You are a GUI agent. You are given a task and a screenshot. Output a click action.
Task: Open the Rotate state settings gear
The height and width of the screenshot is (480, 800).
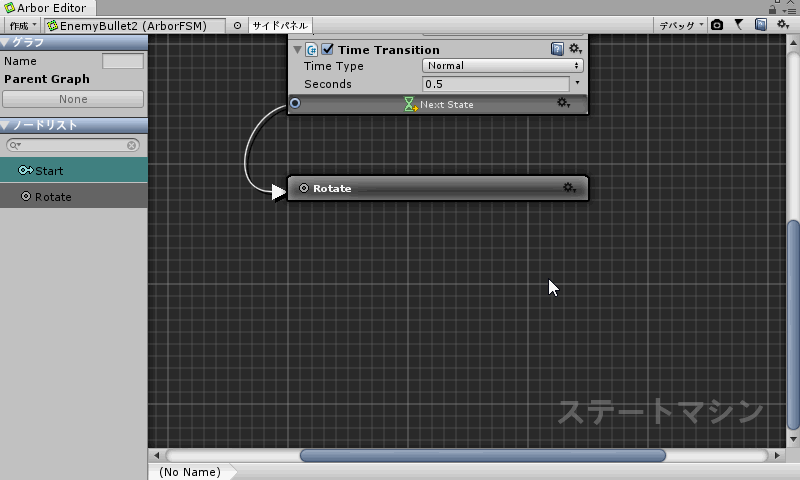tap(569, 188)
